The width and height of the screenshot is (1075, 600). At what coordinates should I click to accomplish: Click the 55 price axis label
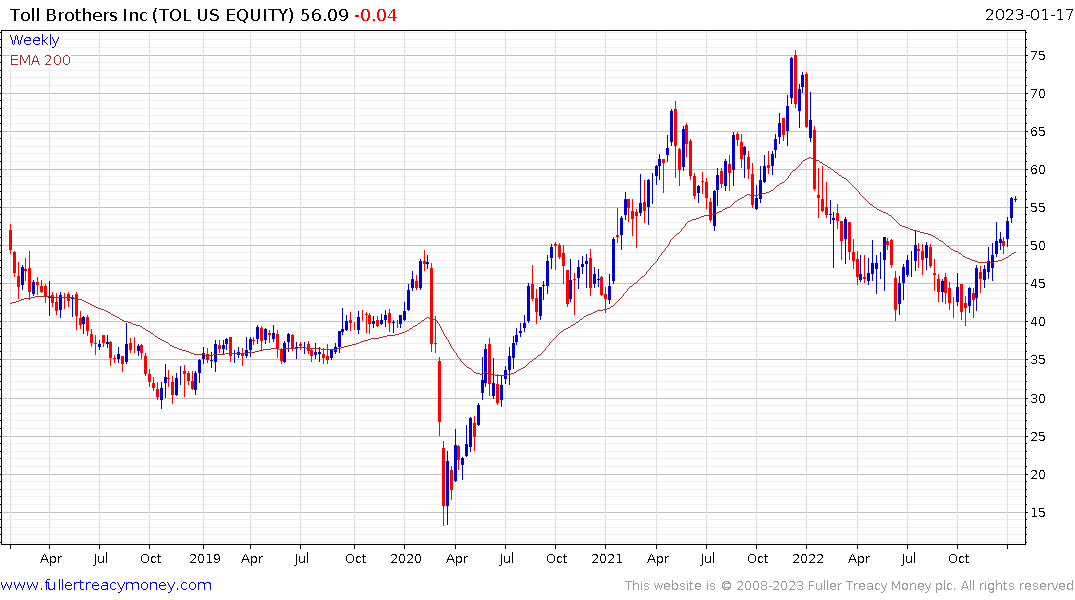tap(1038, 208)
